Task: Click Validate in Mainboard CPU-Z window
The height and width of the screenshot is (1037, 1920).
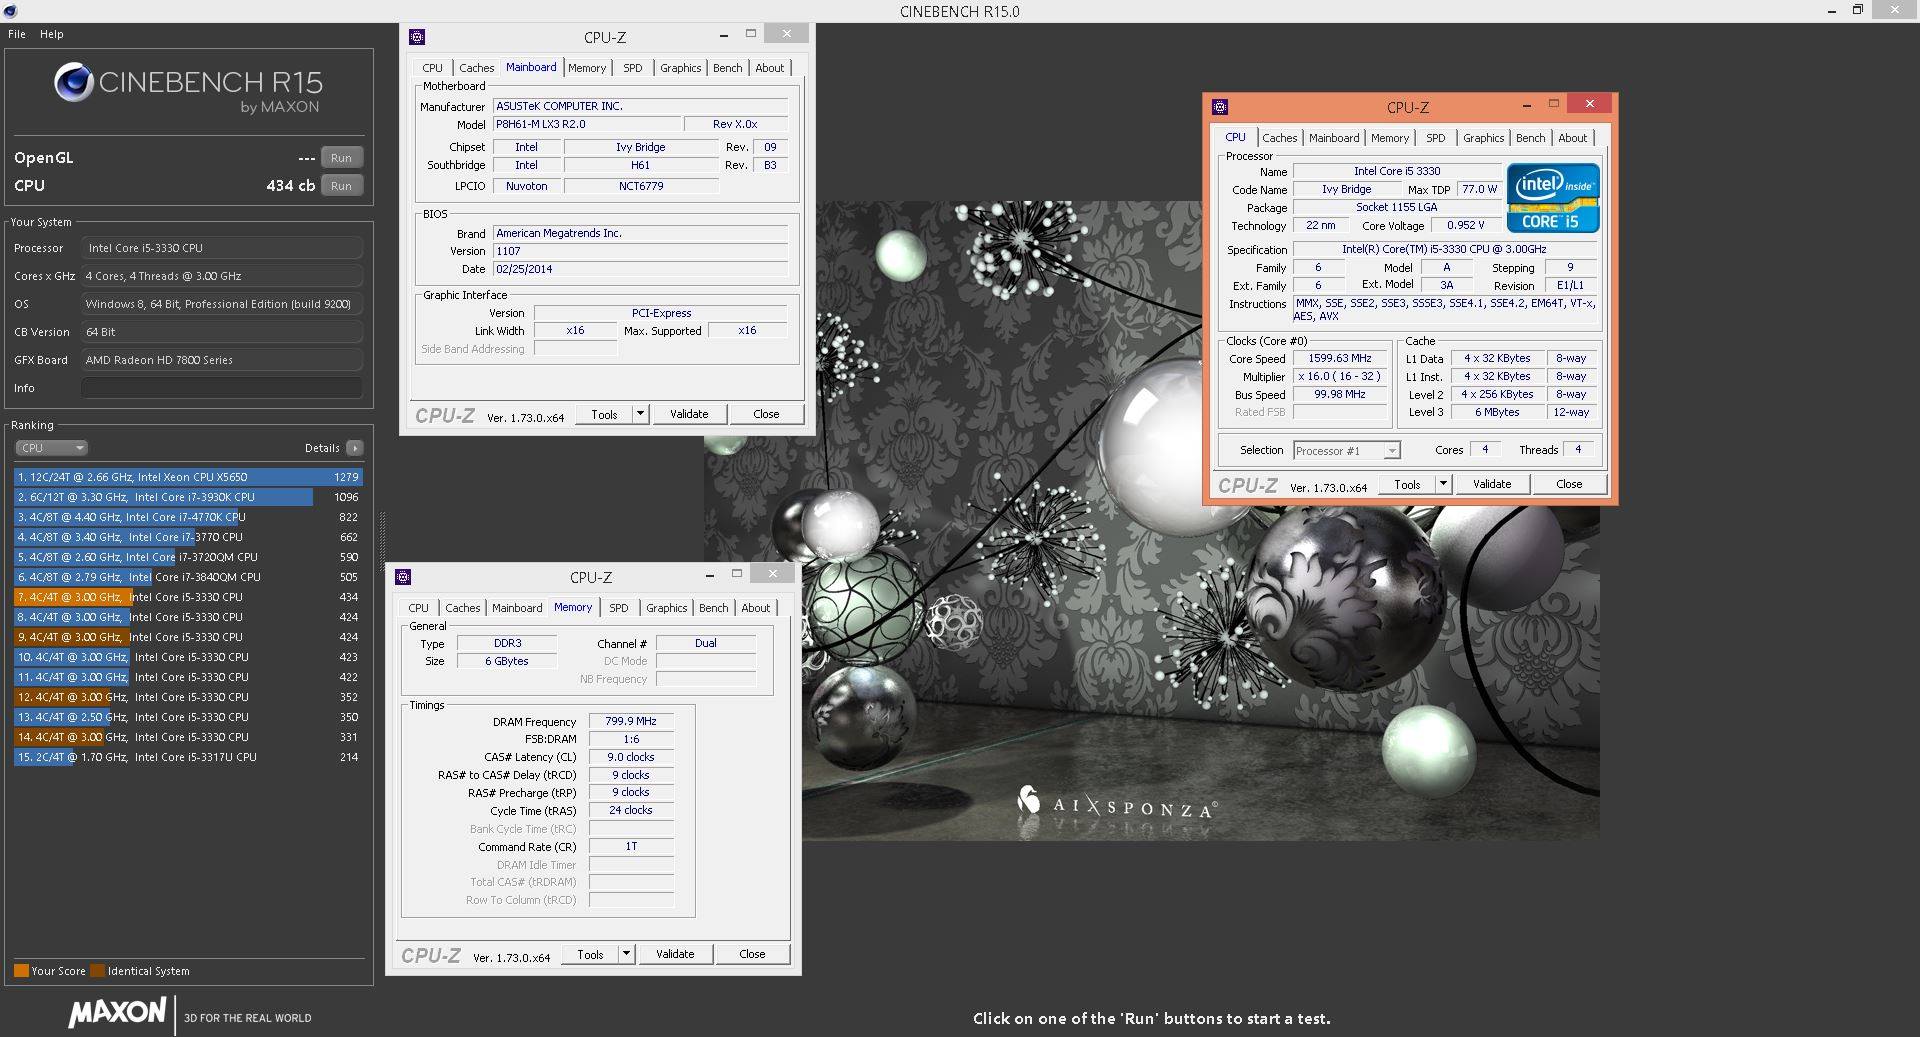Action: click(689, 414)
